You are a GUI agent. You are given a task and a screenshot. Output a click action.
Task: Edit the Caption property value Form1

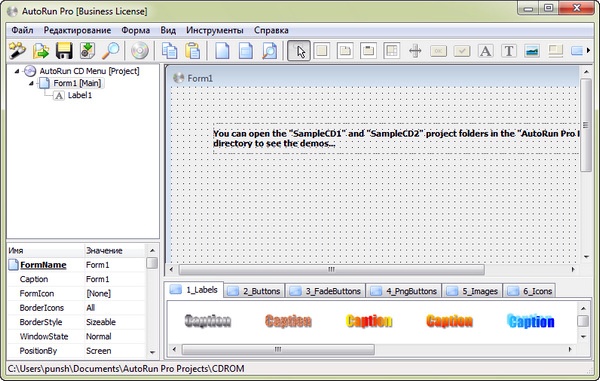[x=114, y=279]
